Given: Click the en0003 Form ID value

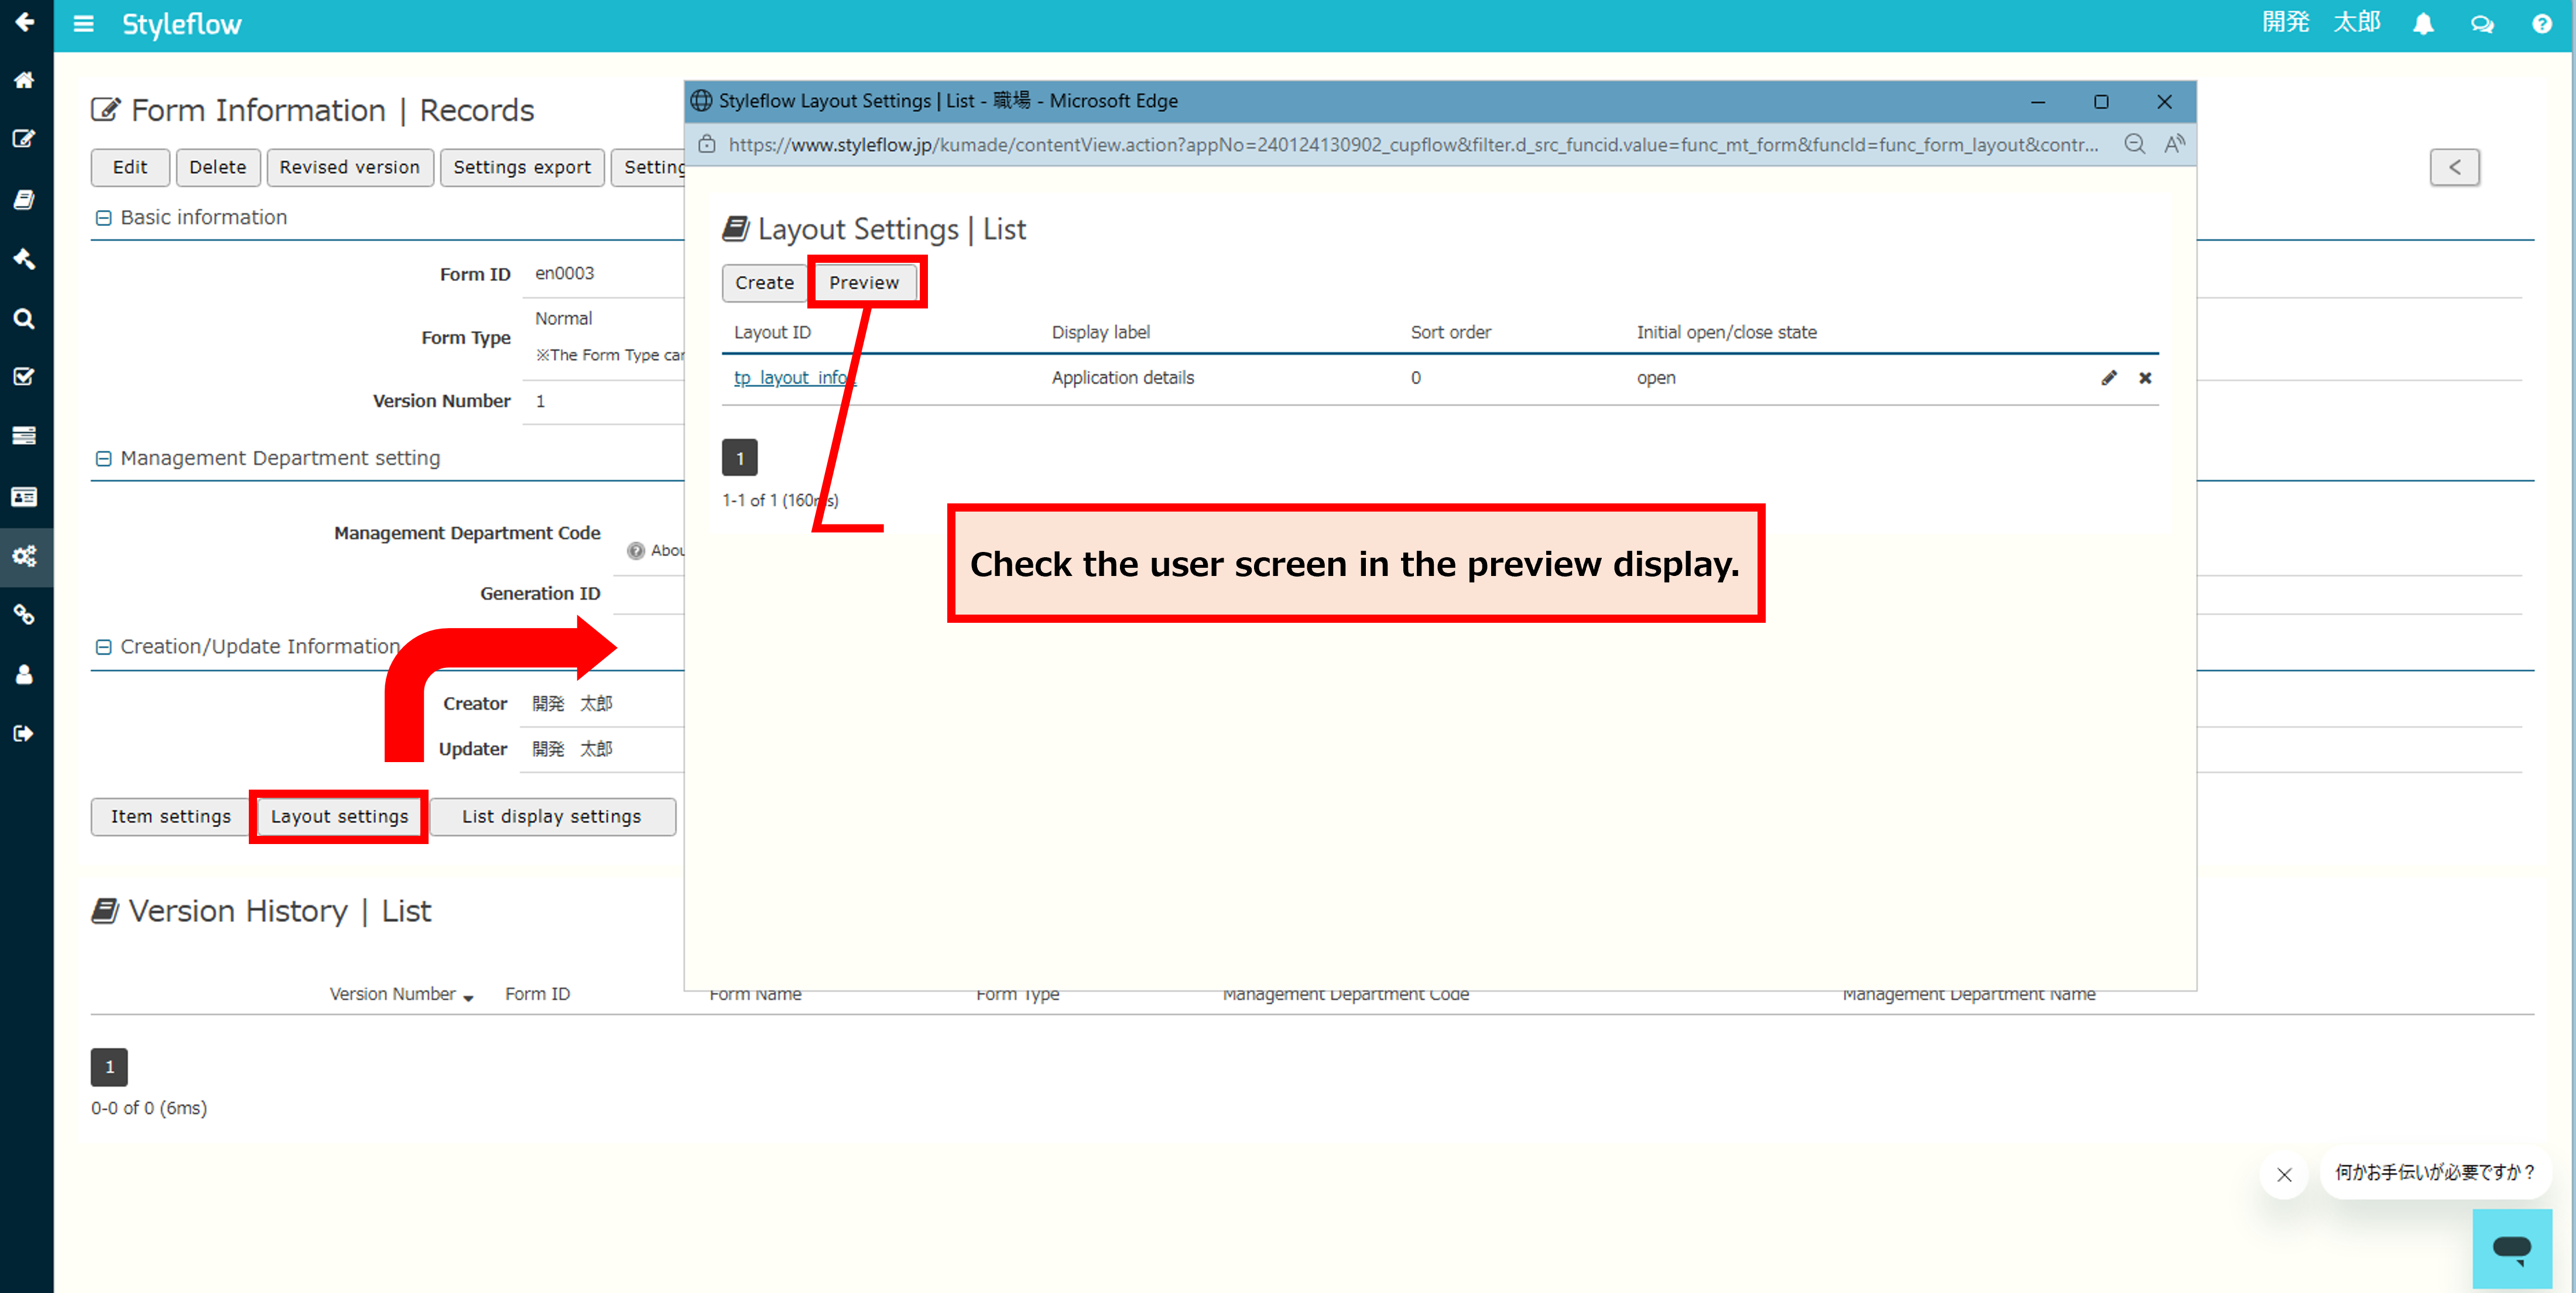Looking at the screenshot, I should 564,273.
